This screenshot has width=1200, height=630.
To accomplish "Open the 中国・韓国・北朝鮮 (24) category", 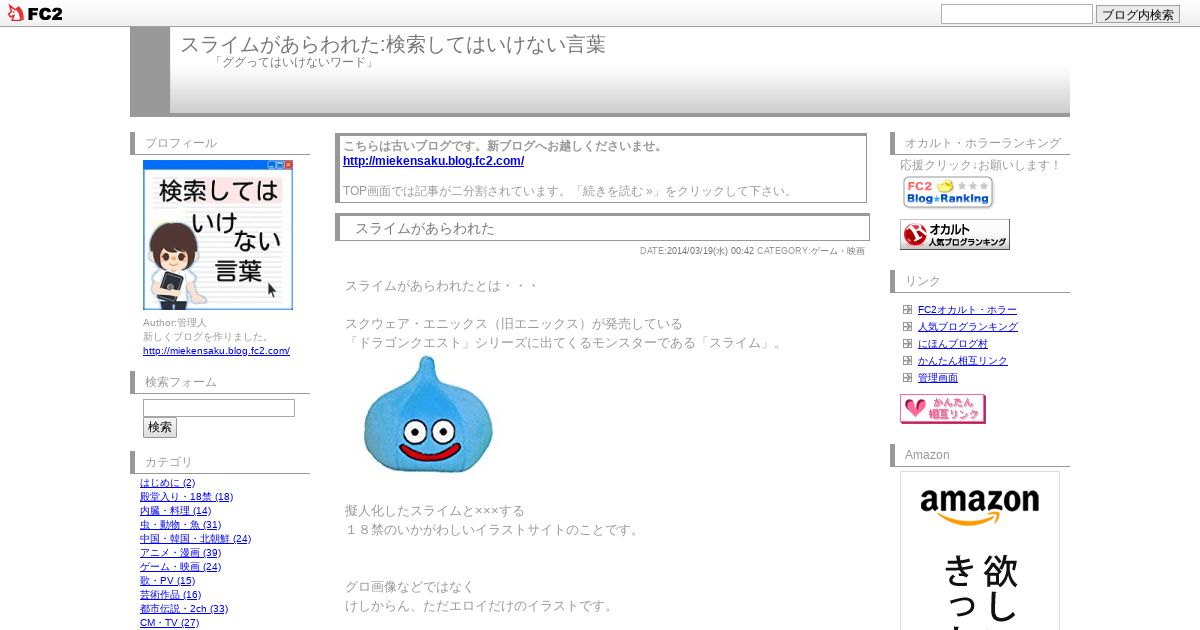I will 196,539.
